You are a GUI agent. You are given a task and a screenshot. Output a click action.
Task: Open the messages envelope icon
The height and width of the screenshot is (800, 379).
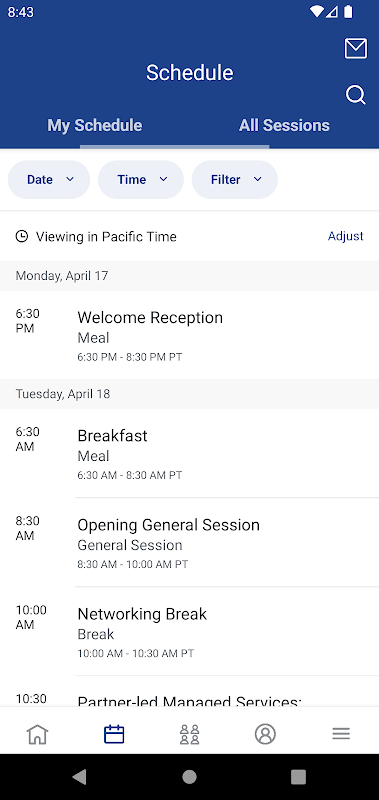(x=356, y=49)
